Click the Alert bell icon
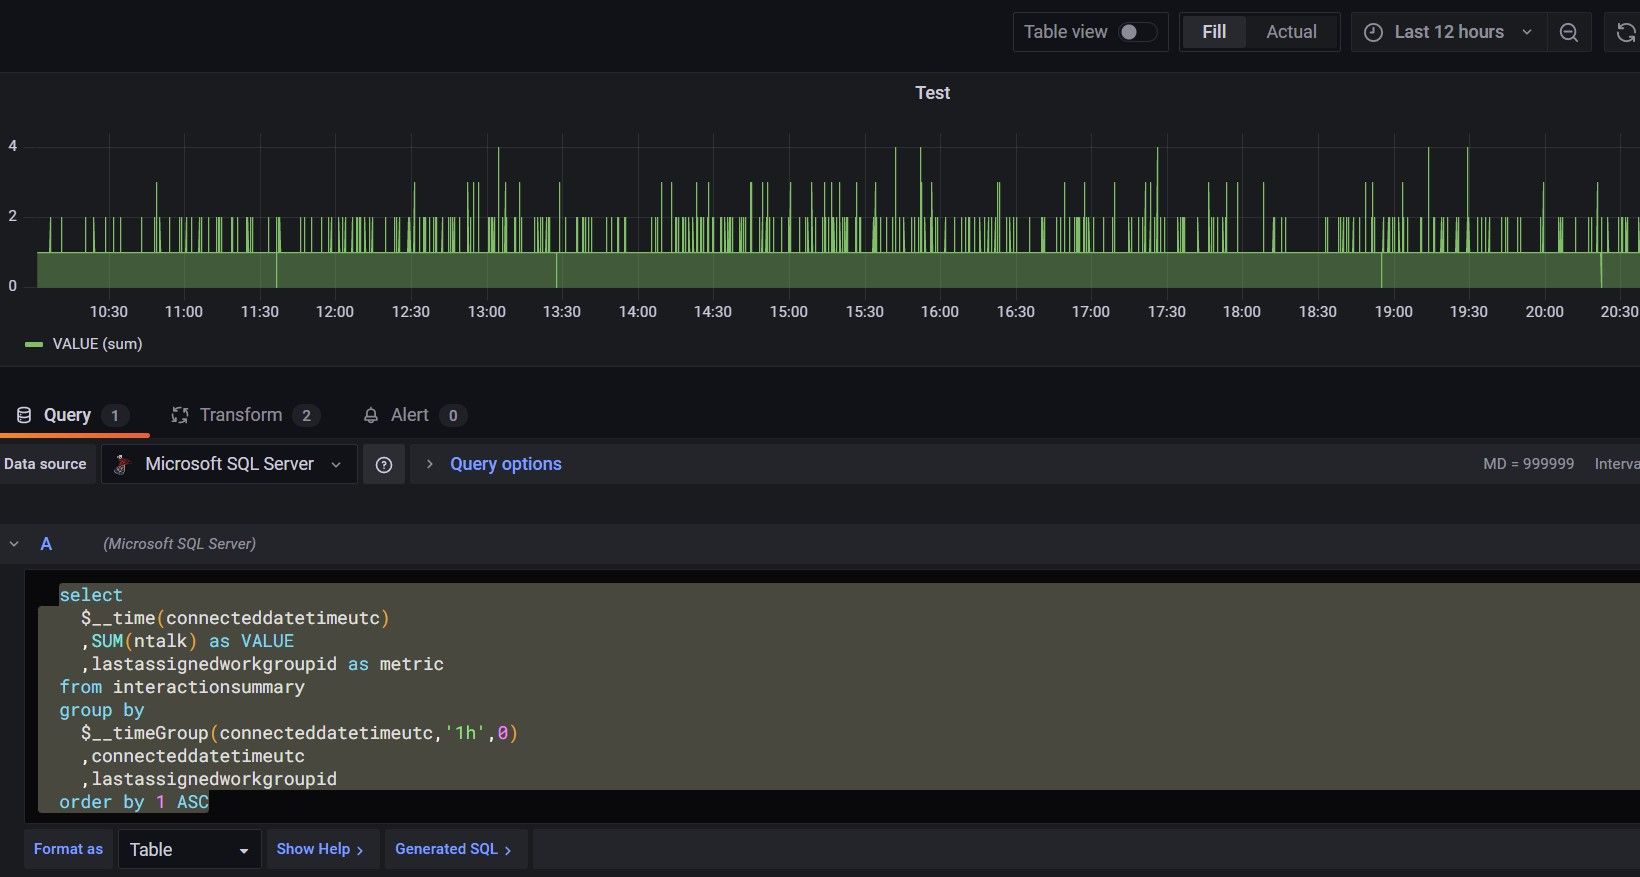Screen dimensions: 1640x877 pos(371,415)
